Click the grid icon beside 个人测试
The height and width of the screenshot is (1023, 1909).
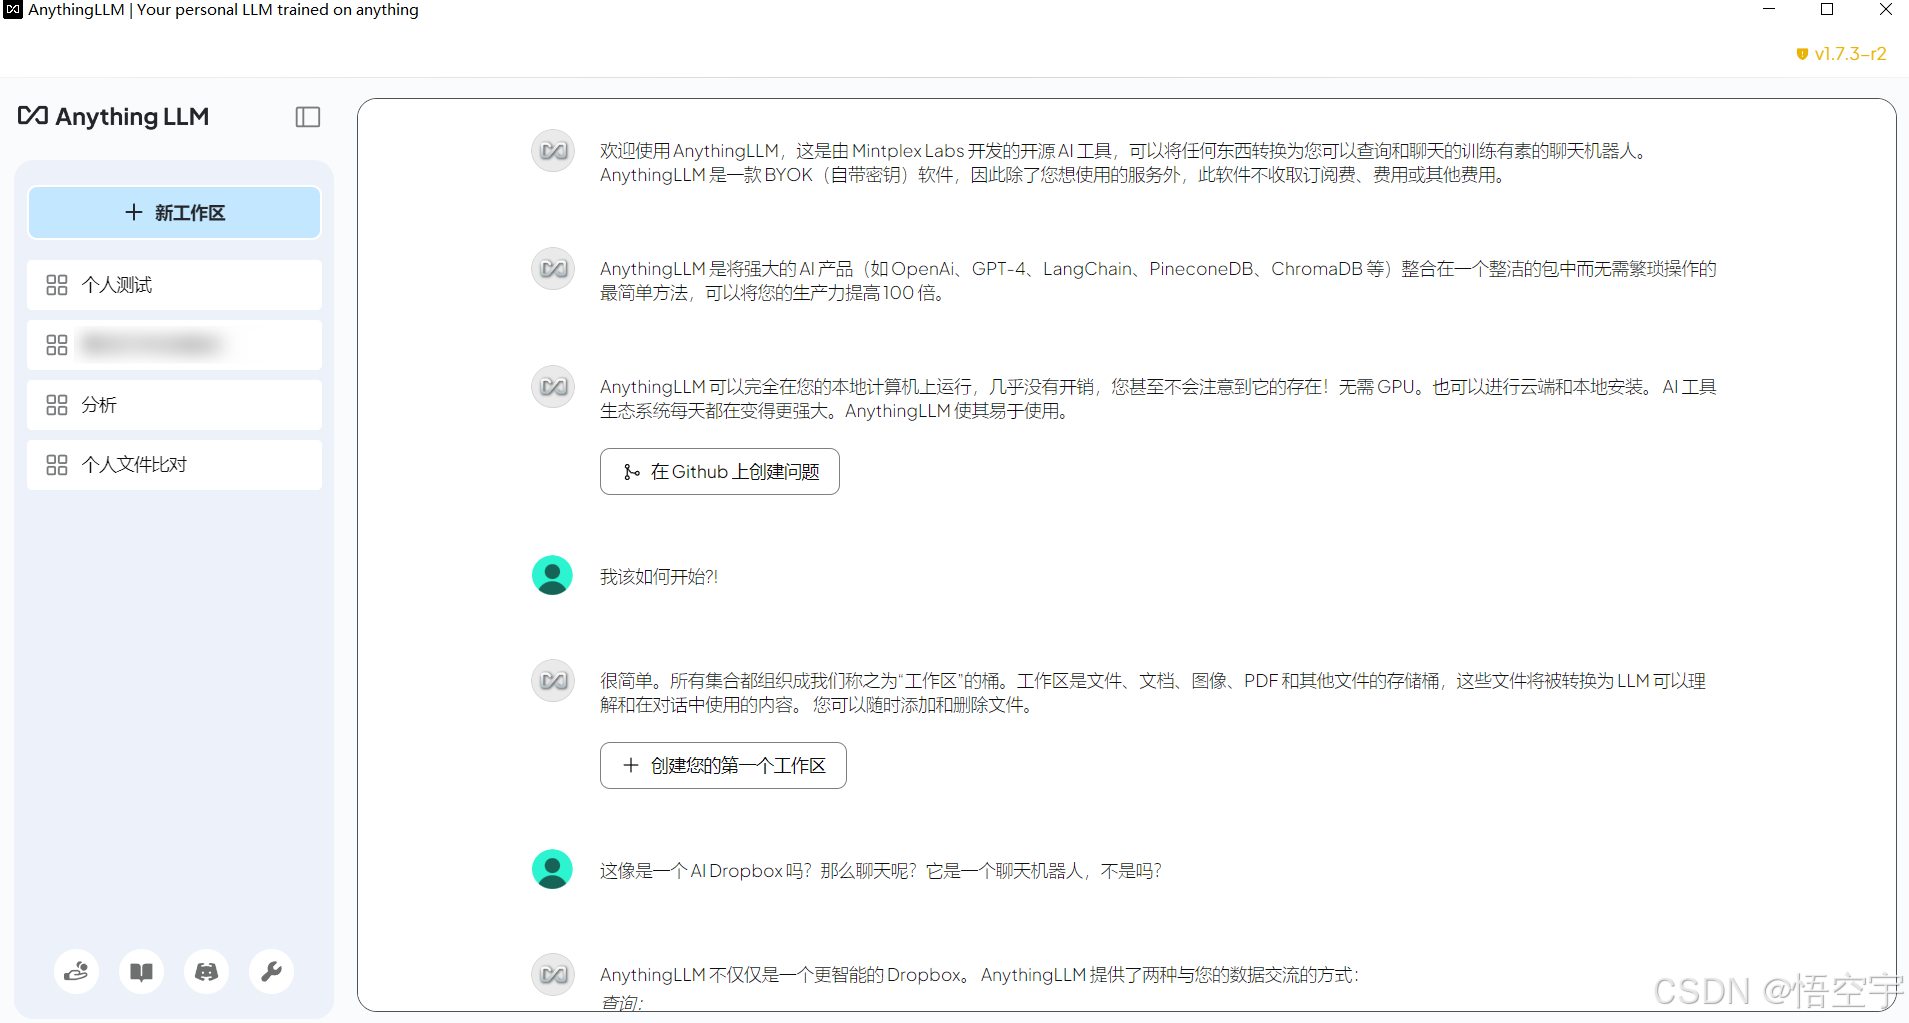[57, 285]
